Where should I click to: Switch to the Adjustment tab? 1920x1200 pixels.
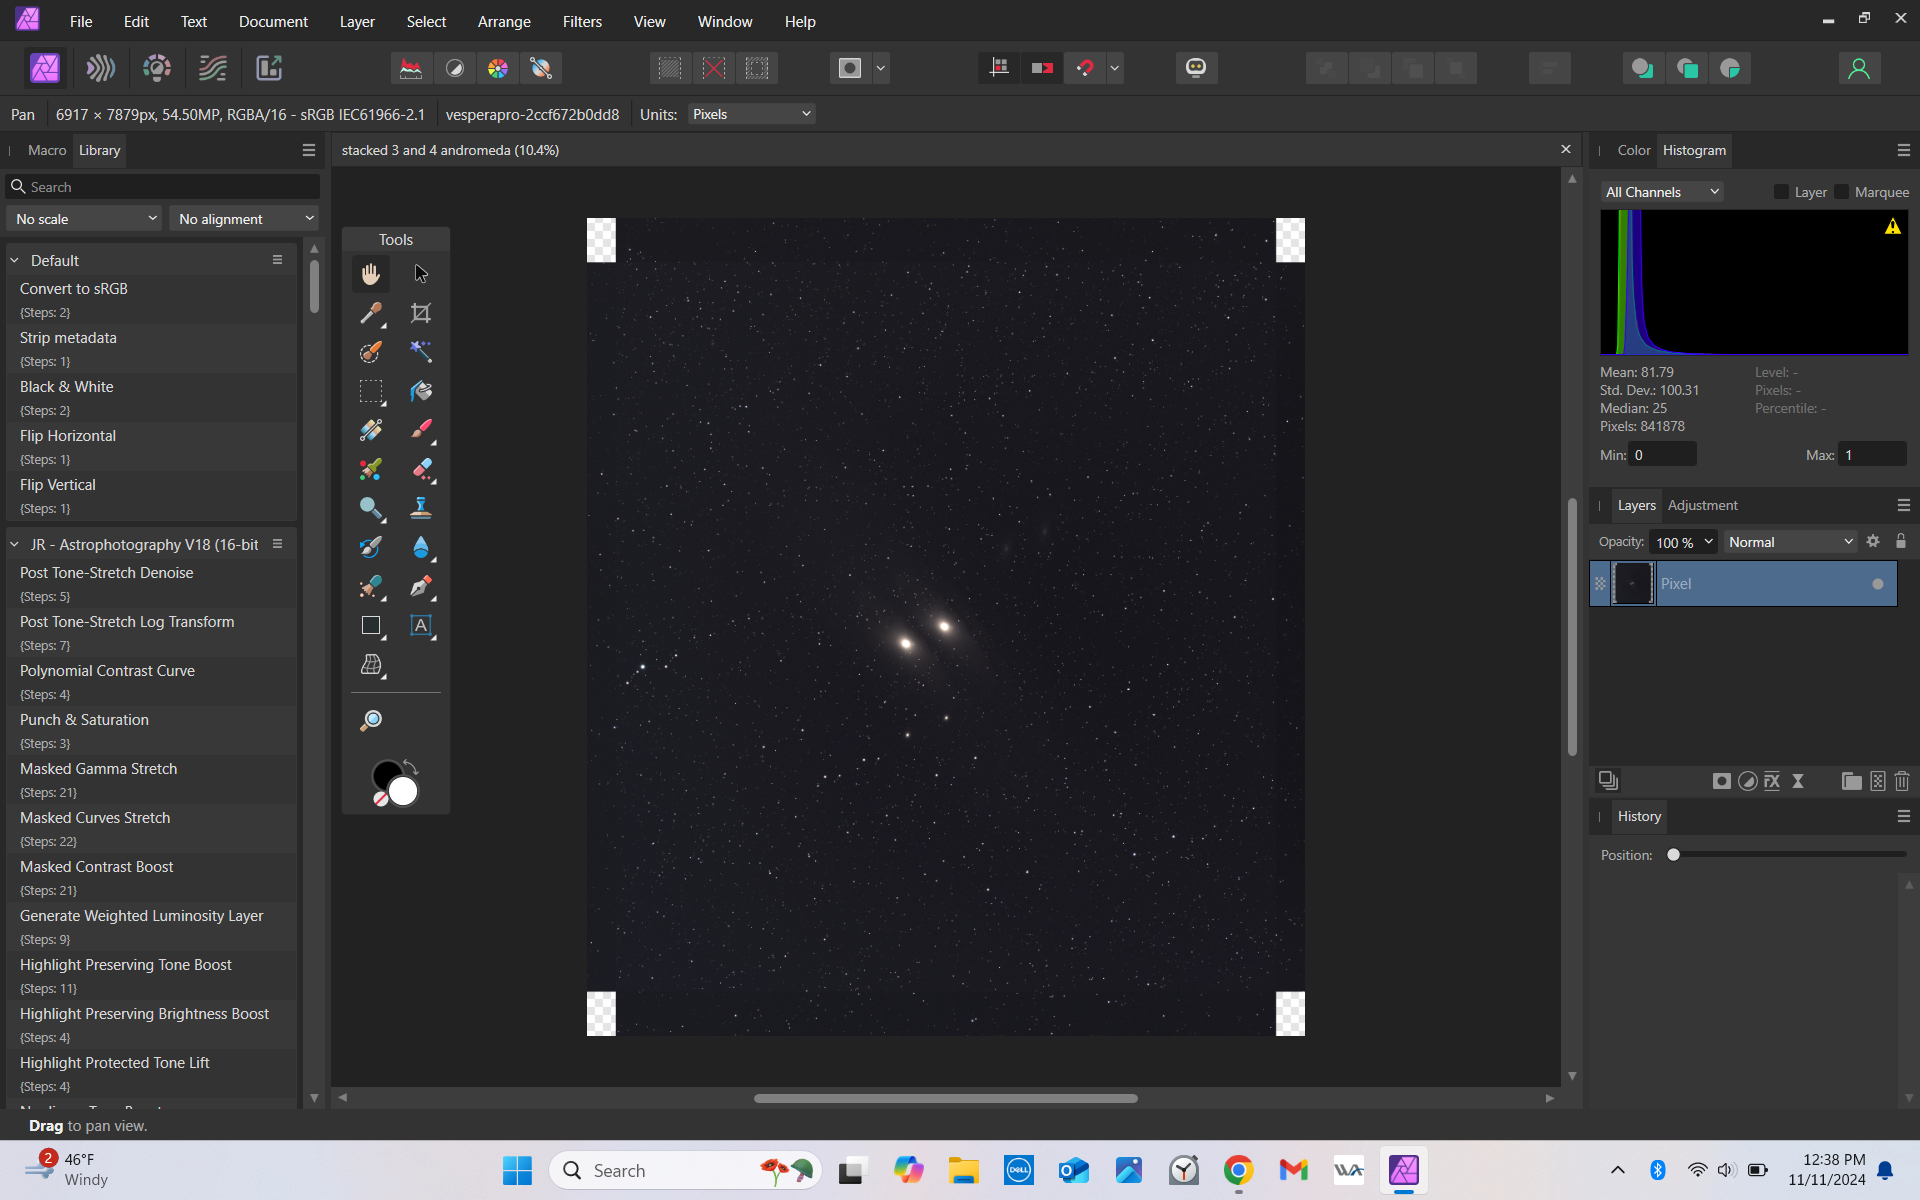tap(1703, 505)
